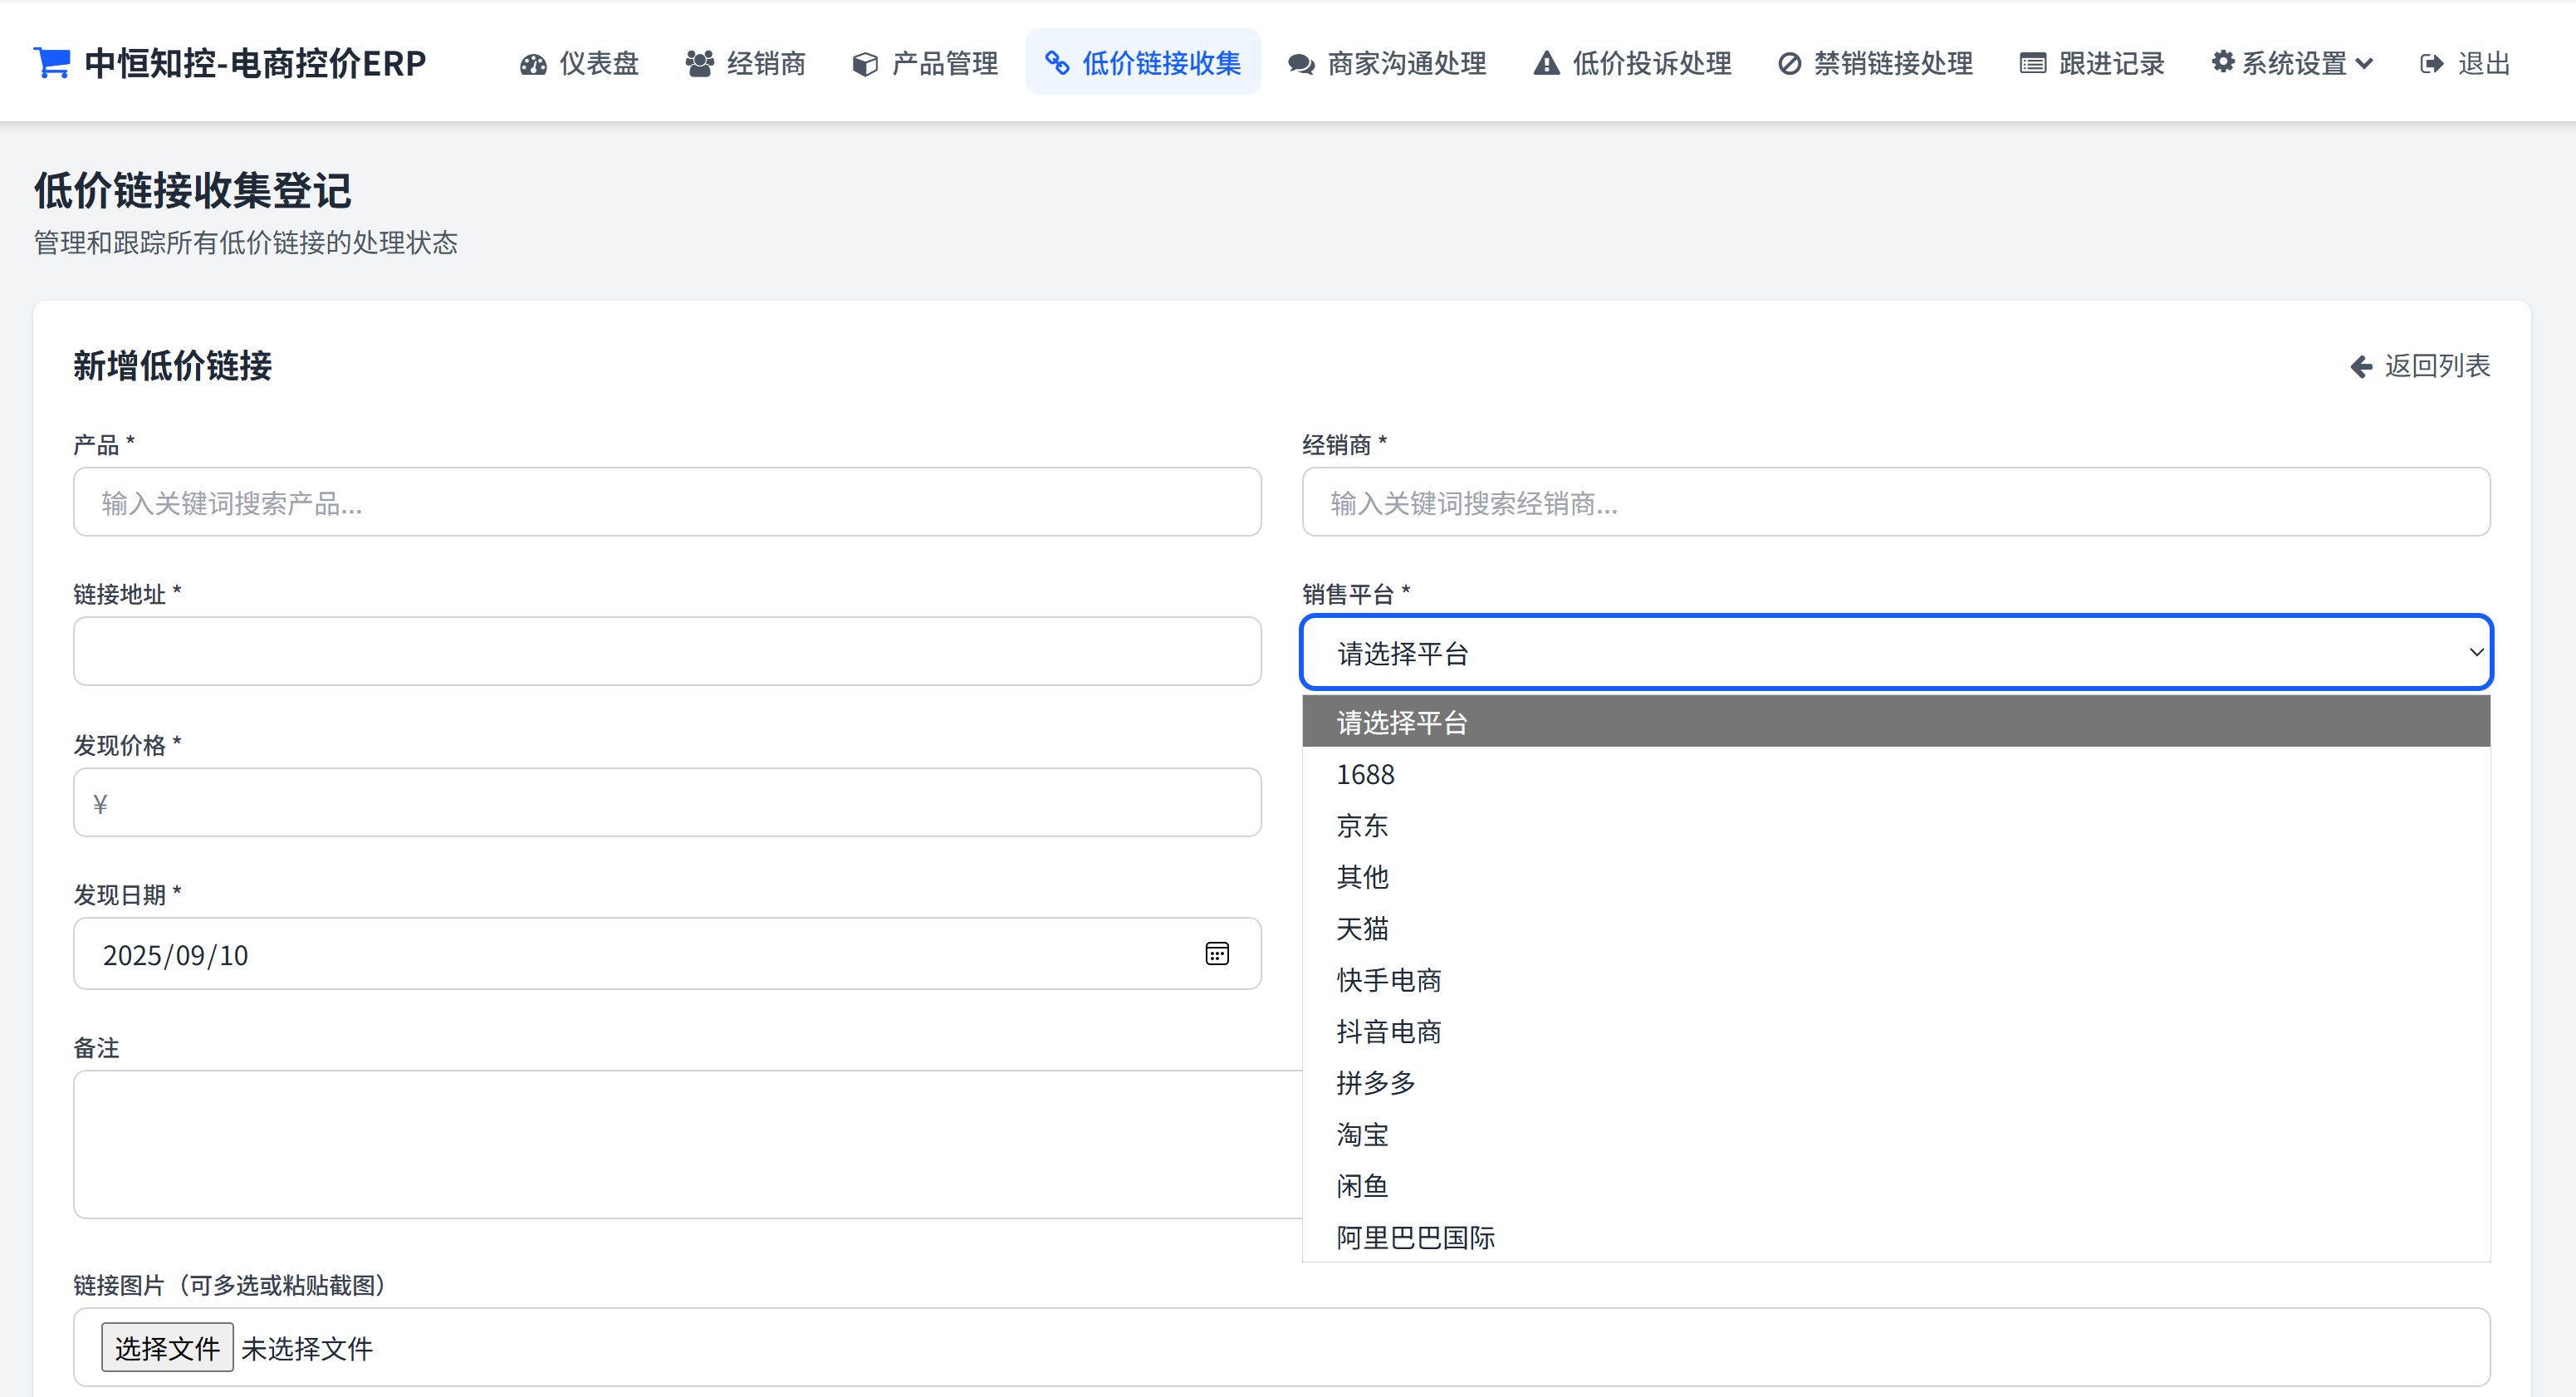Pick 抖音电商 in the platform dropdown

(x=1388, y=1031)
